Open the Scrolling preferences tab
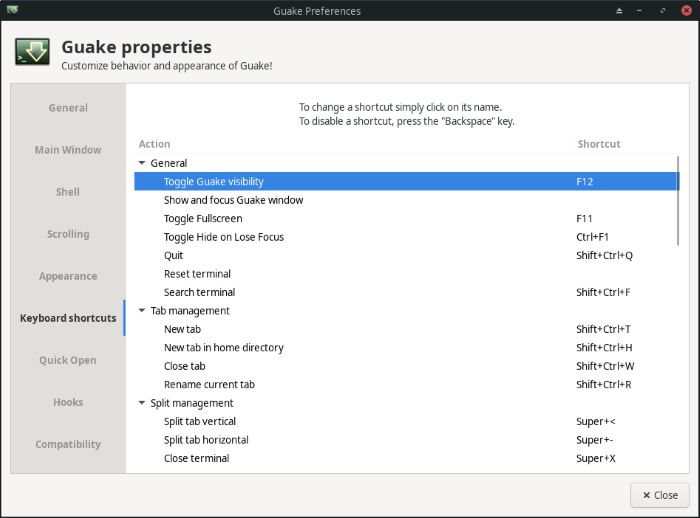Screen dimensions: 700x518 [68, 234]
